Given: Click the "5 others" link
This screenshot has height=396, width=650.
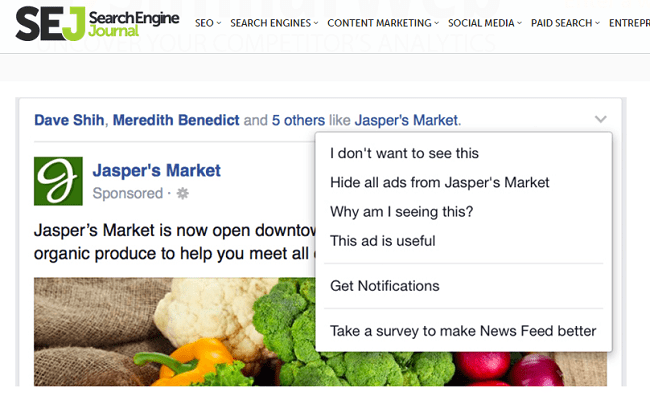Looking at the screenshot, I should click(298, 120).
